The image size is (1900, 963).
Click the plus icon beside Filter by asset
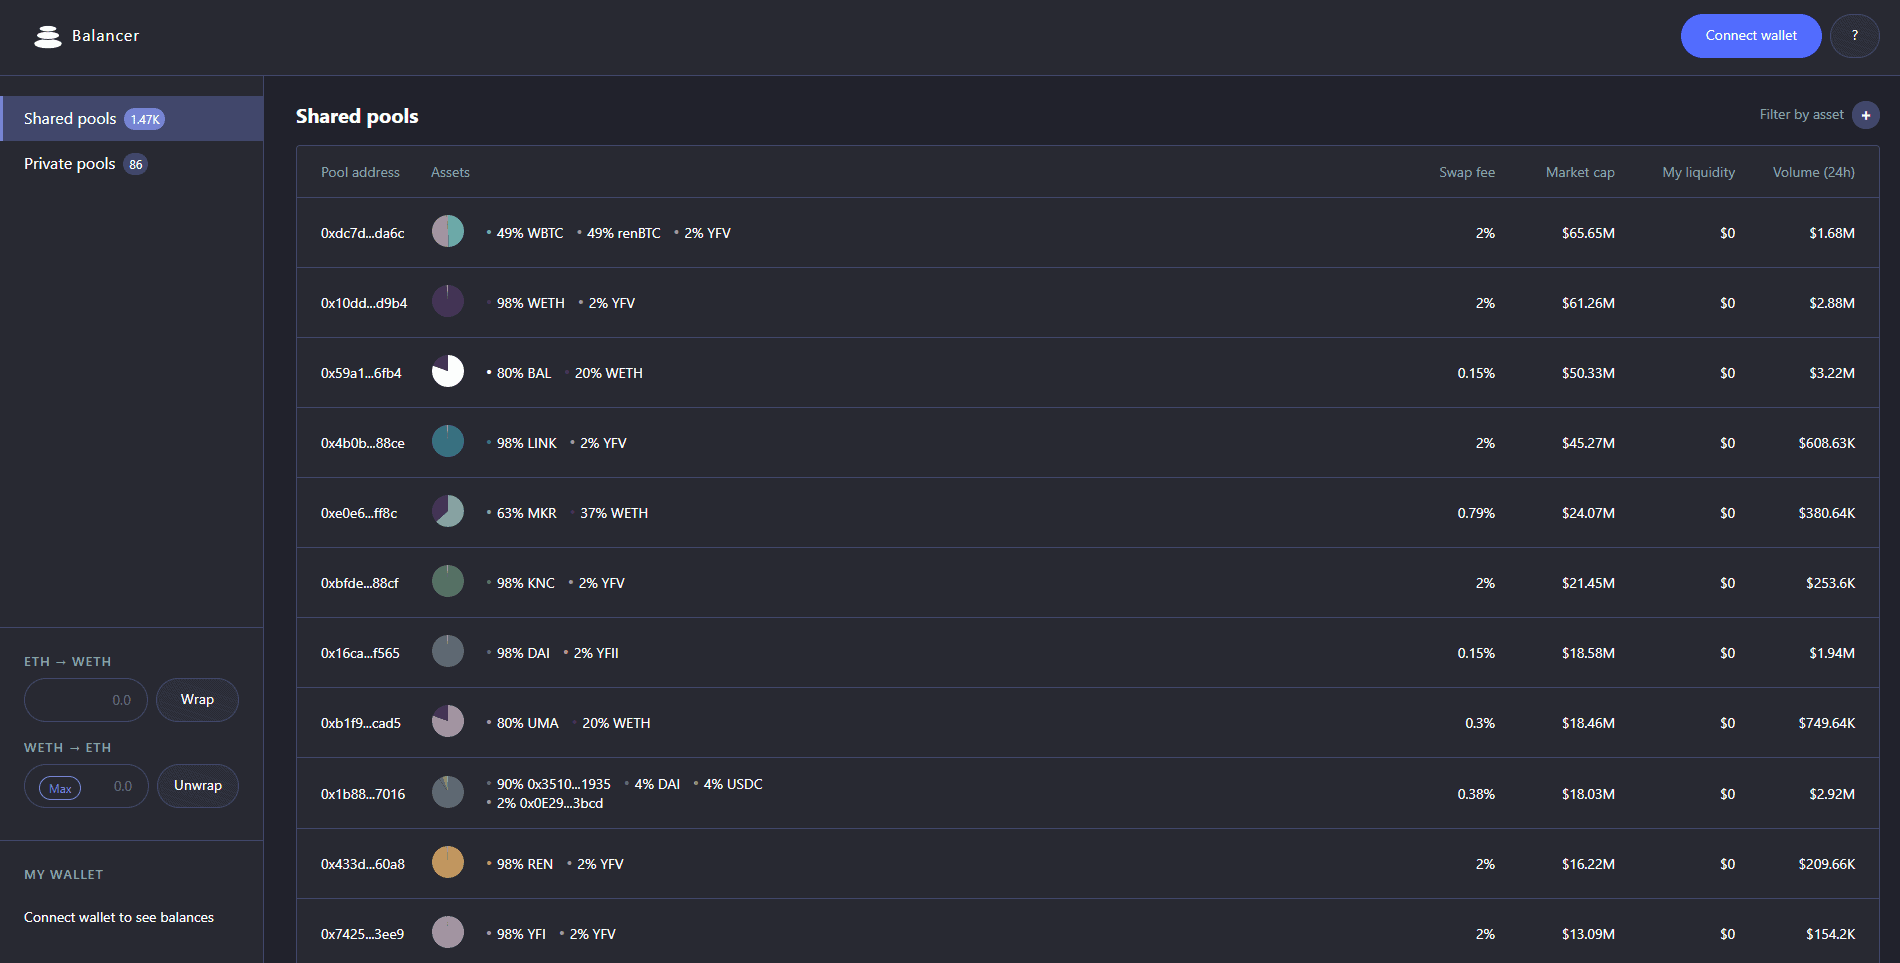click(x=1865, y=115)
